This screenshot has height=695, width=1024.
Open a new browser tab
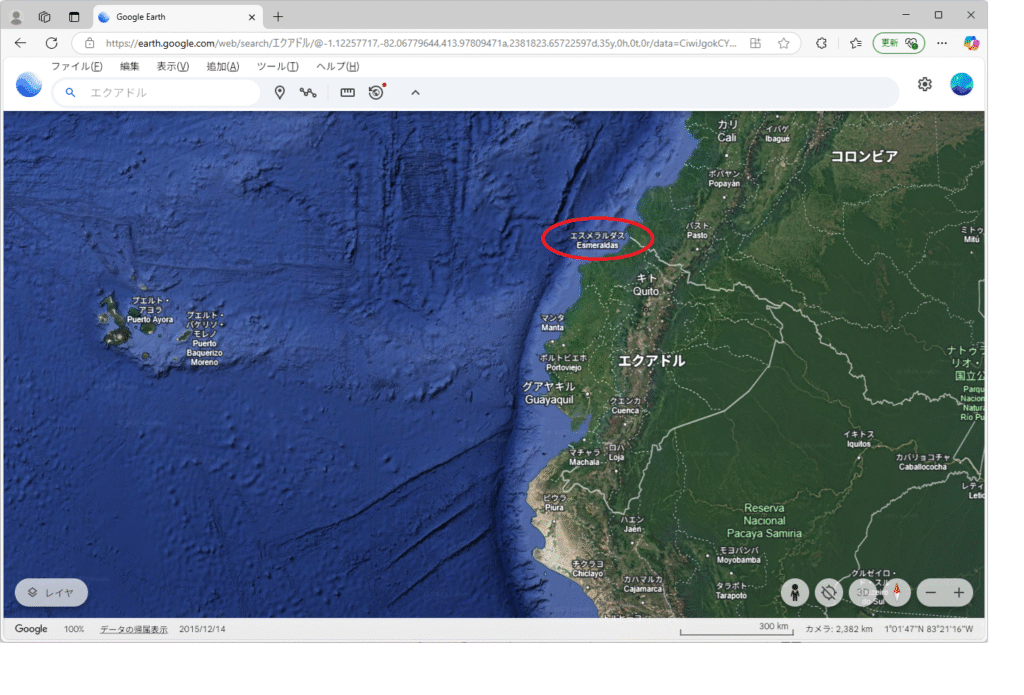tap(278, 17)
